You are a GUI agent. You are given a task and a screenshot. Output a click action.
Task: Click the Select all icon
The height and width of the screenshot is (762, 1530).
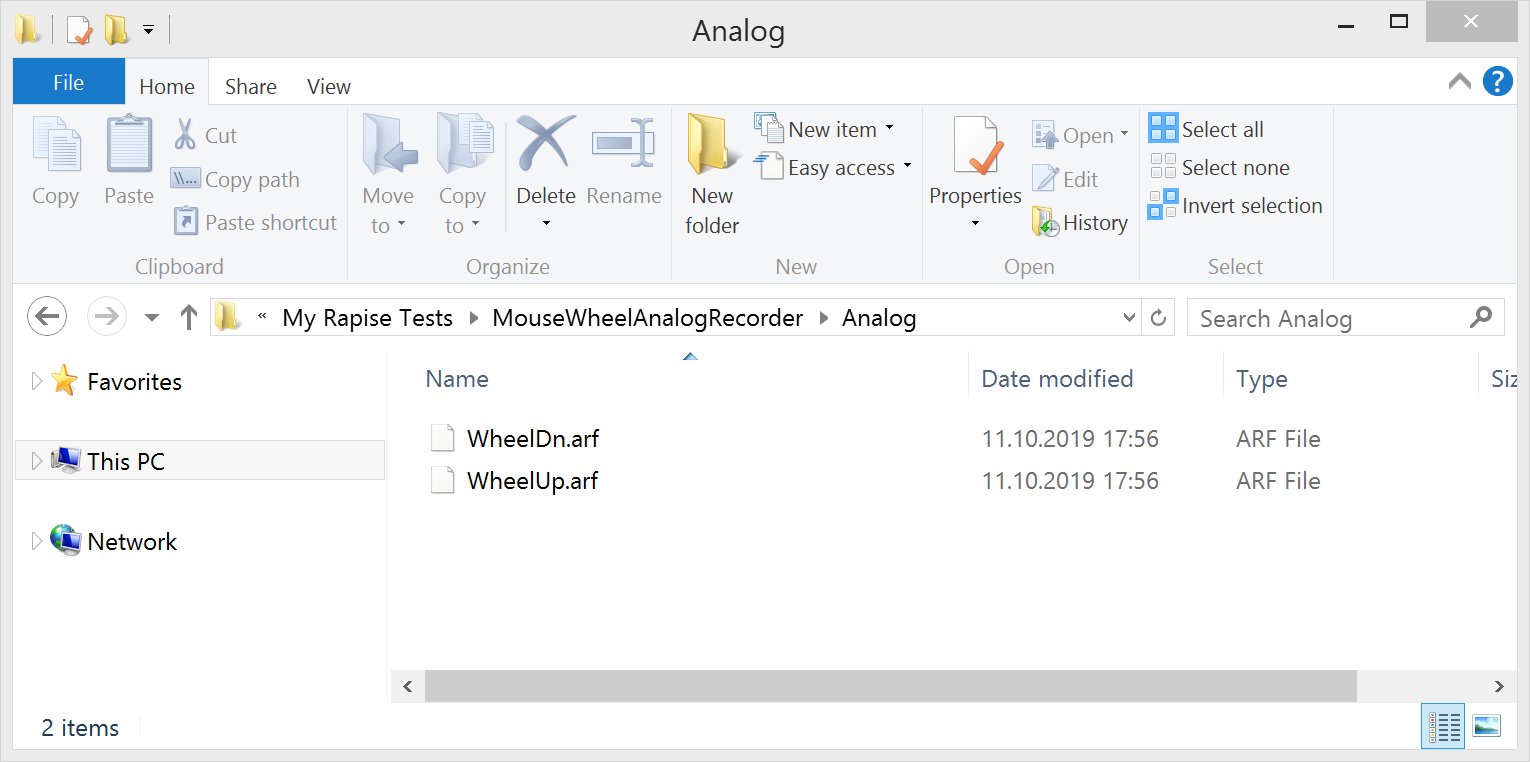pyautogui.click(x=1163, y=129)
